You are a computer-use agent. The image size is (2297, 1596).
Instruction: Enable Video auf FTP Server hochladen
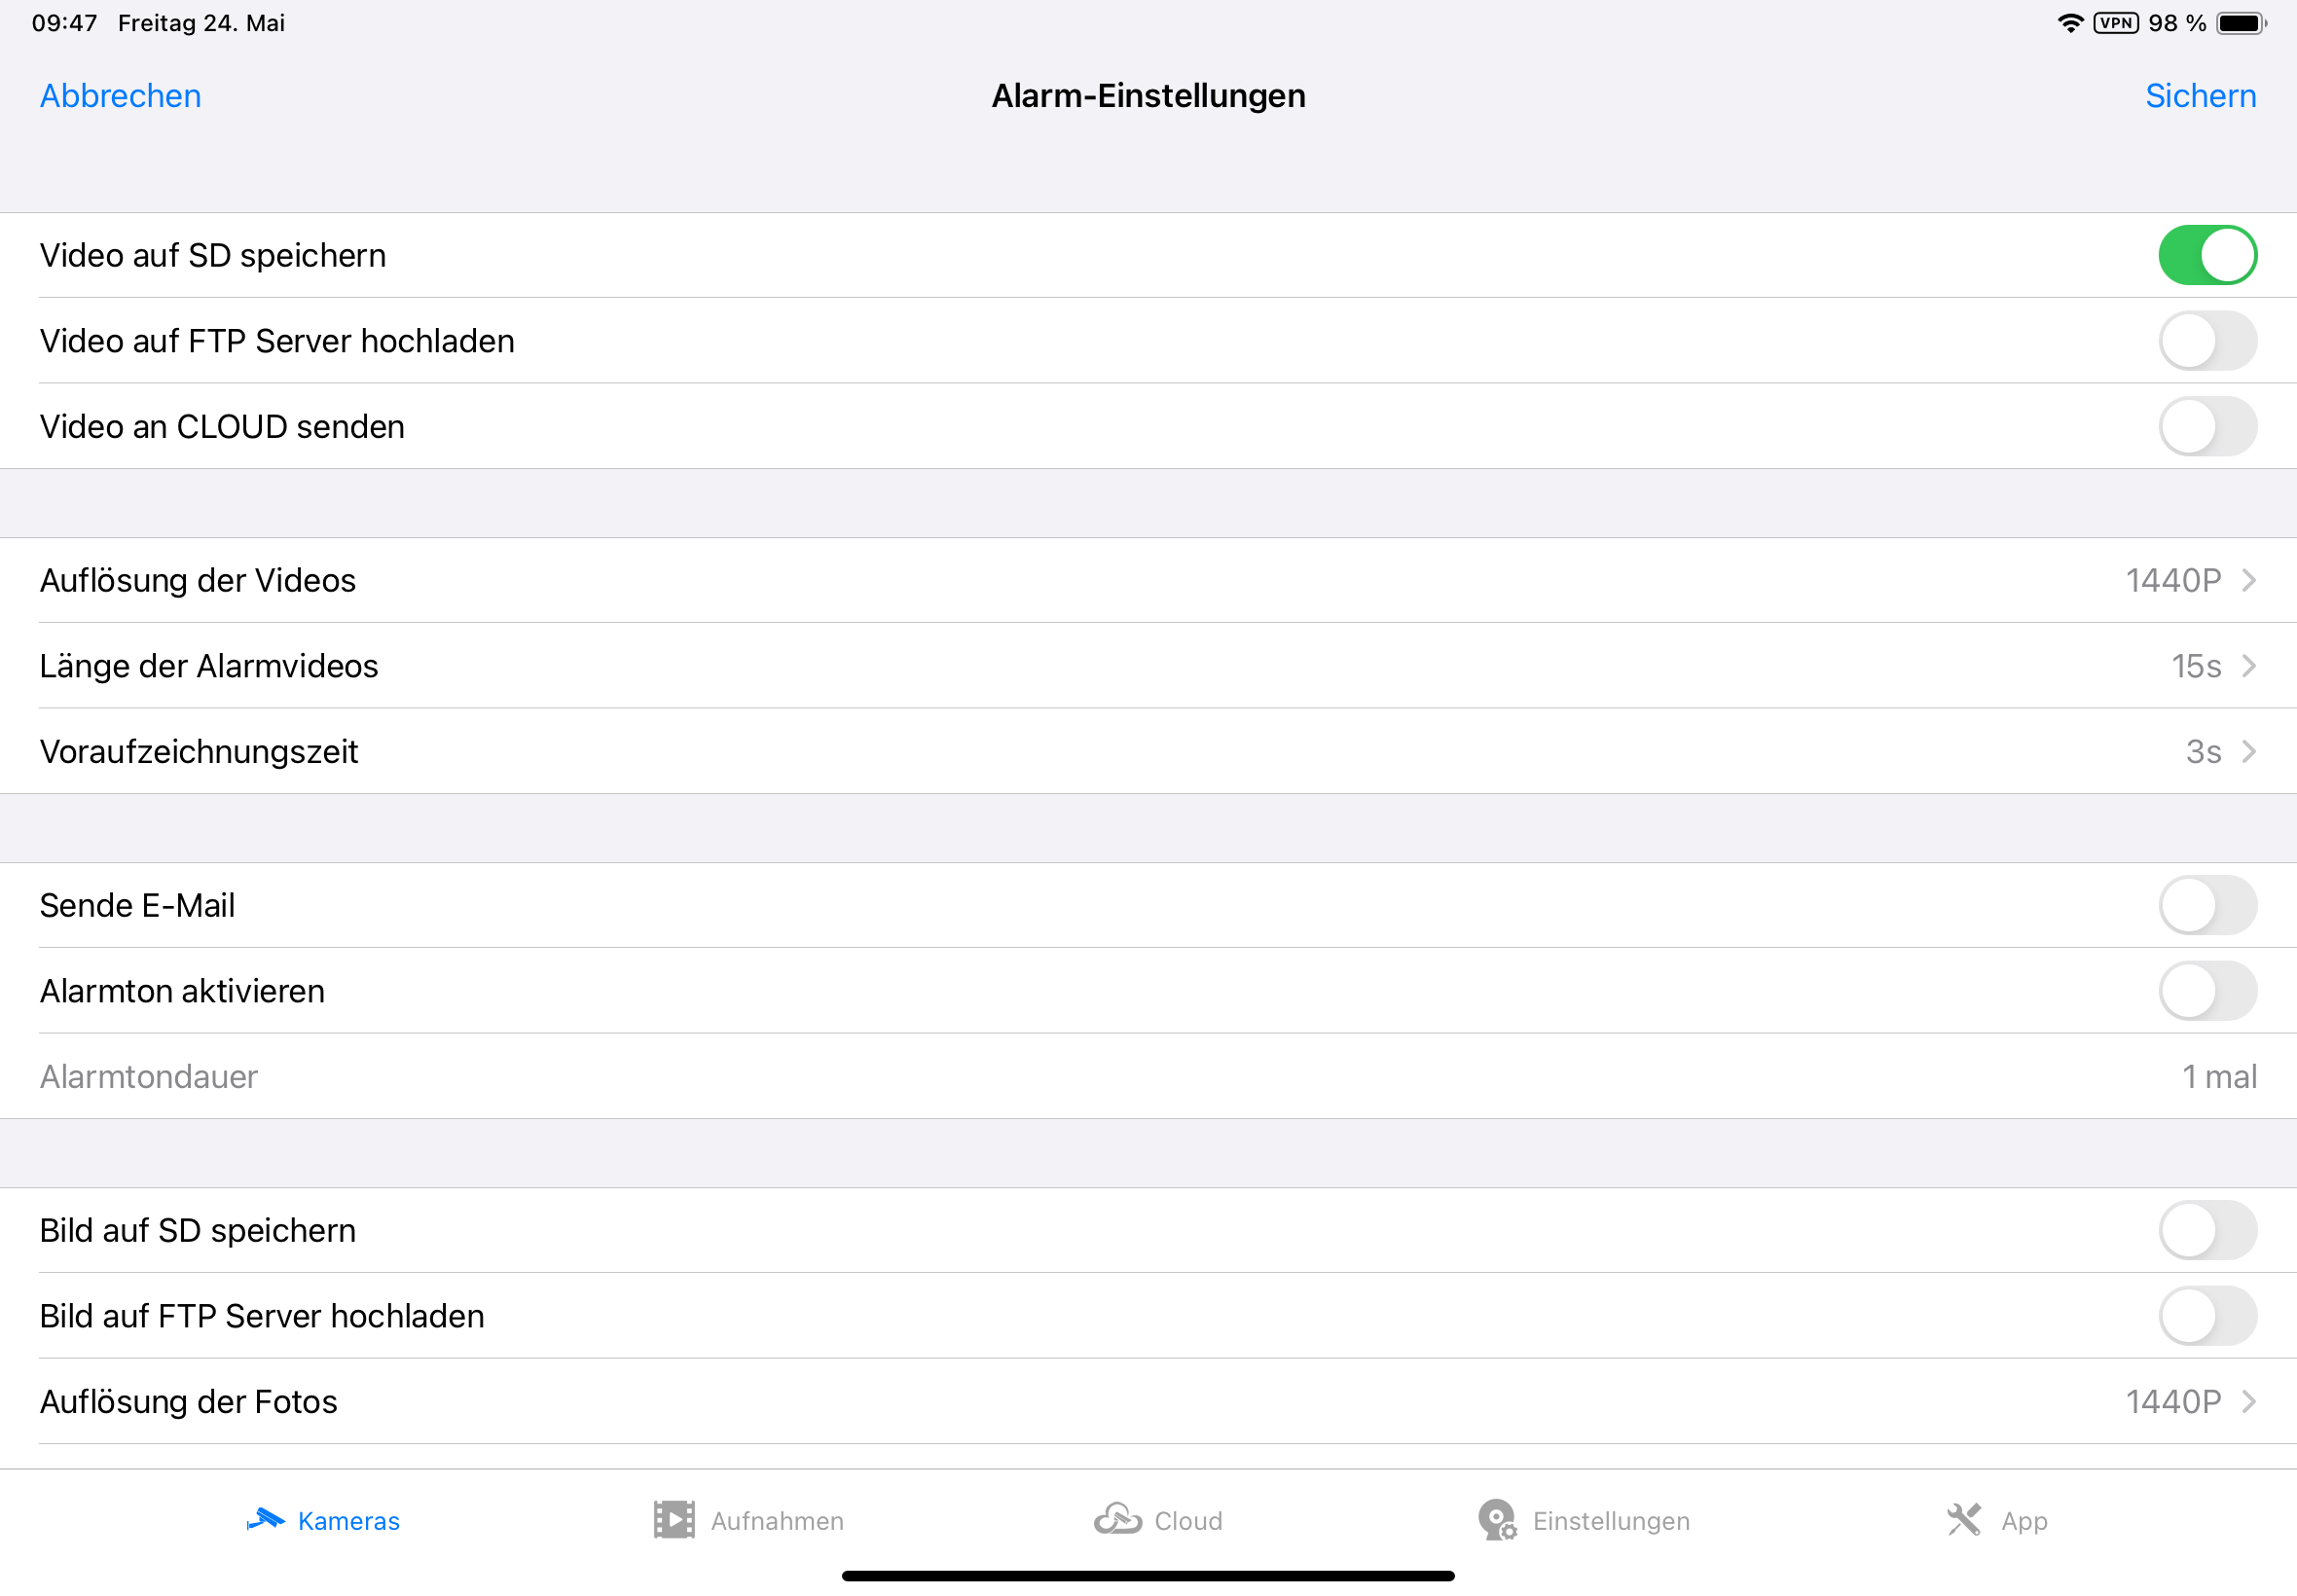[x=2207, y=341]
